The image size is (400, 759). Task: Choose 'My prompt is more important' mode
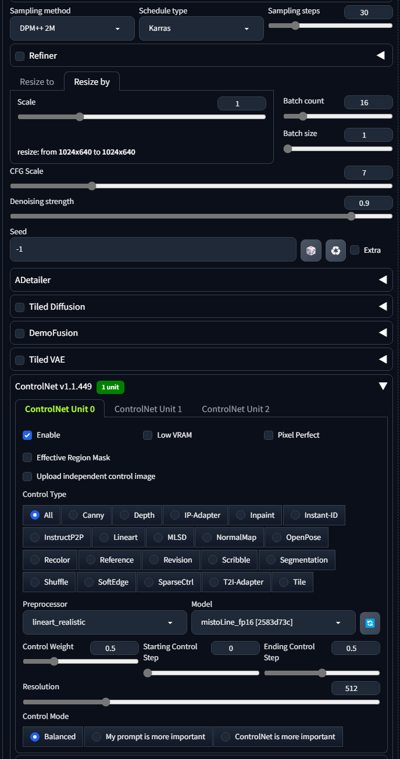(x=148, y=737)
